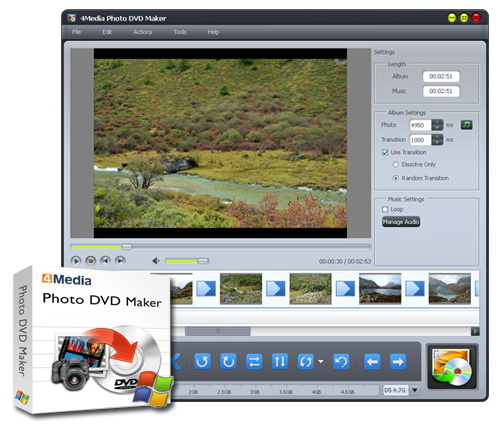
Task: Click the 00:00:30 / 00:02:53 time display
Action: [x=345, y=261]
